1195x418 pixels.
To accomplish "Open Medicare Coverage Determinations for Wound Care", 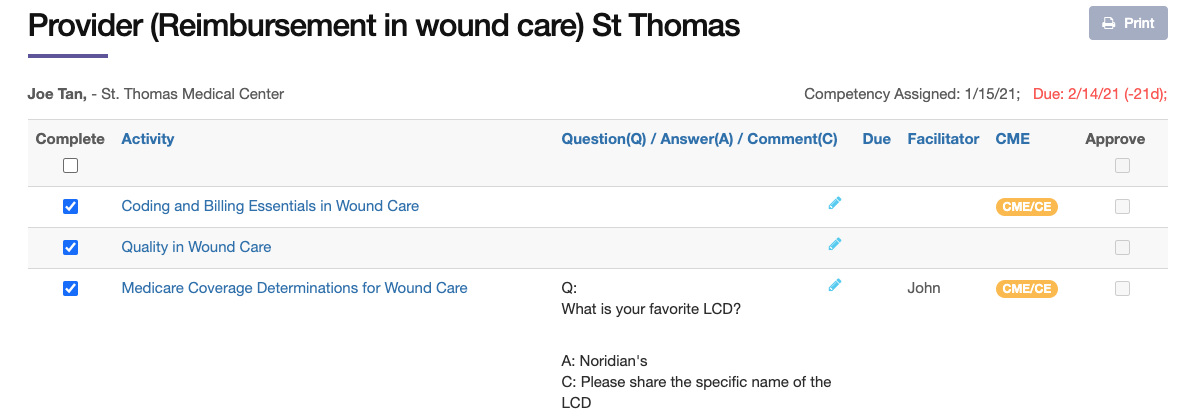I will tap(294, 288).
